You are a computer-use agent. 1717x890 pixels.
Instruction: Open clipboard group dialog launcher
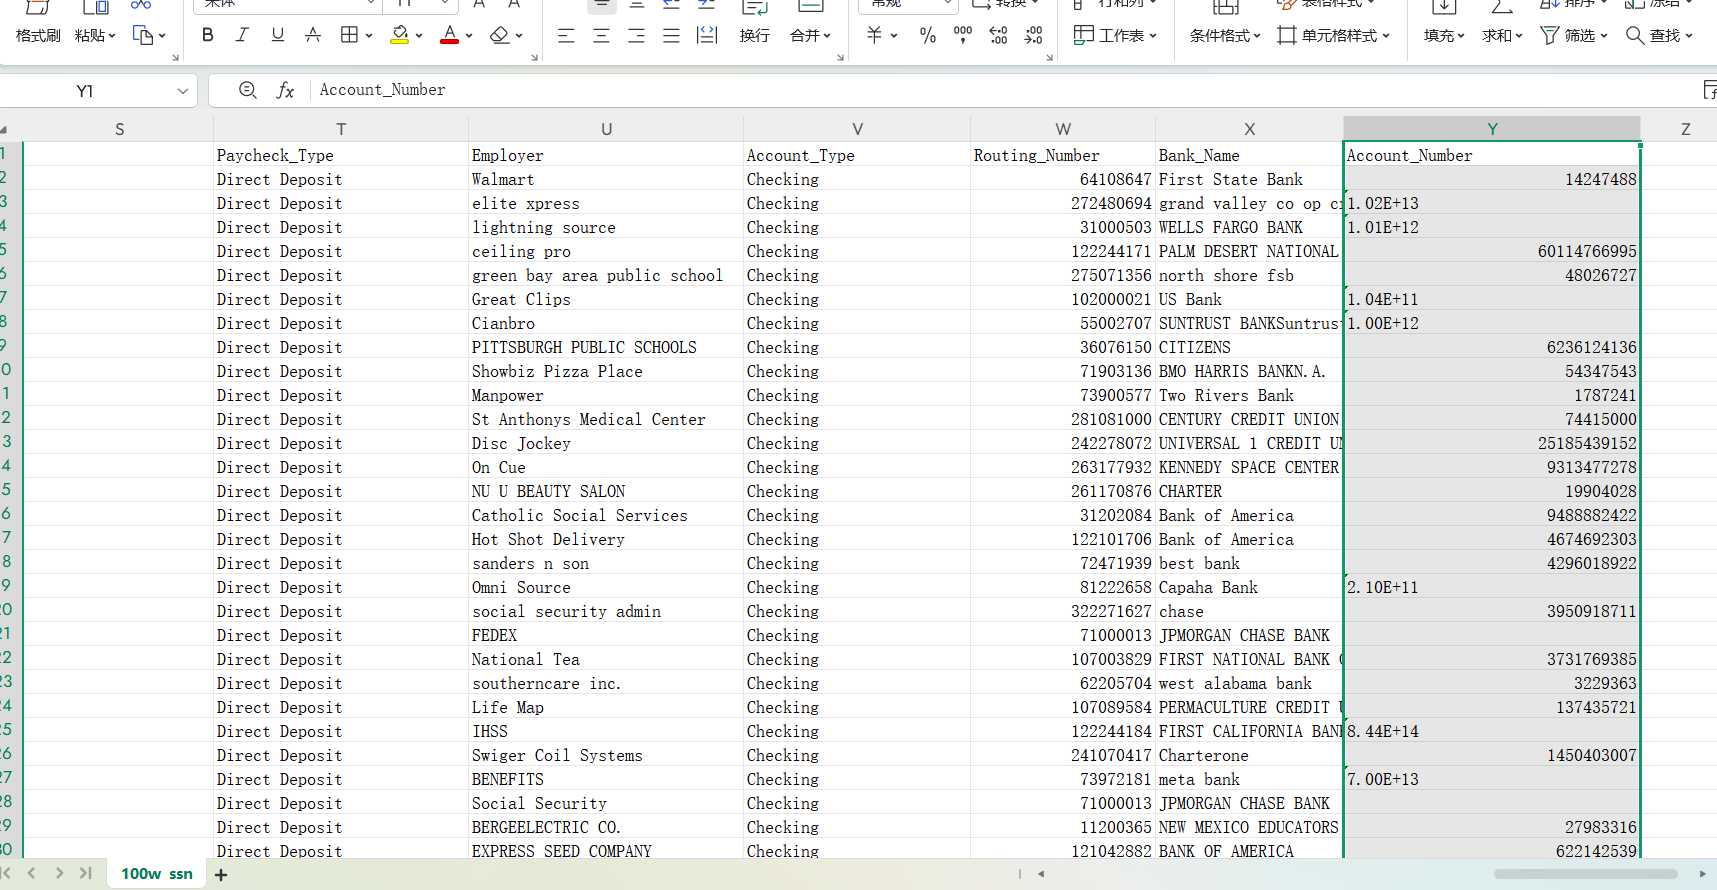175,58
